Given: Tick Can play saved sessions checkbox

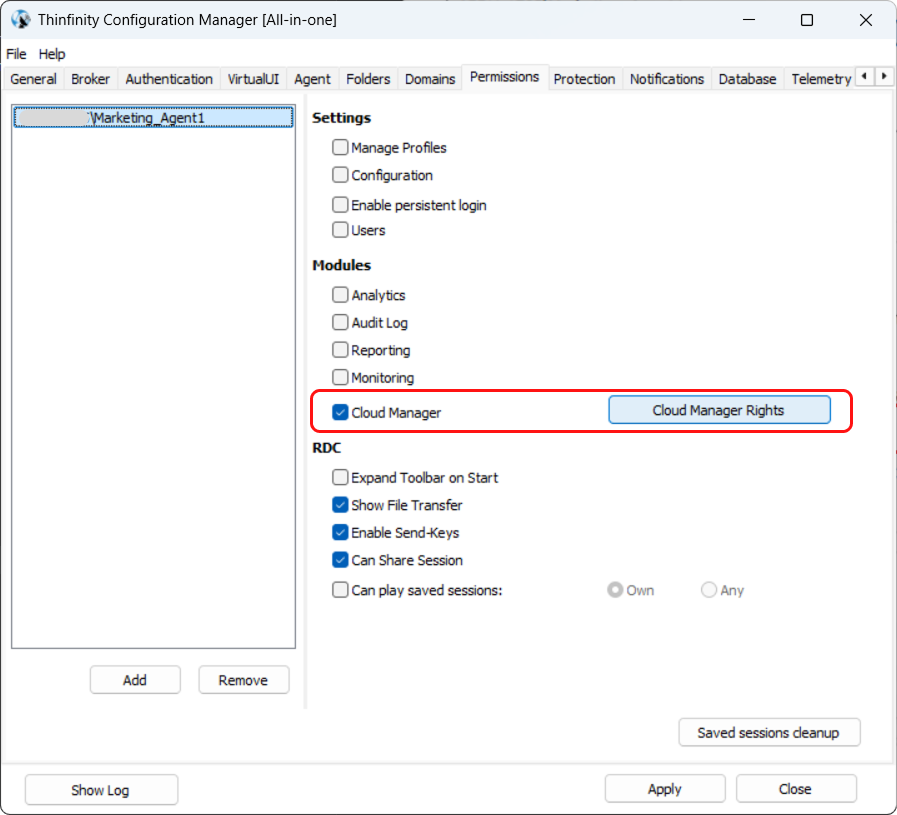Looking at the screenshot, I should point(340,589).
